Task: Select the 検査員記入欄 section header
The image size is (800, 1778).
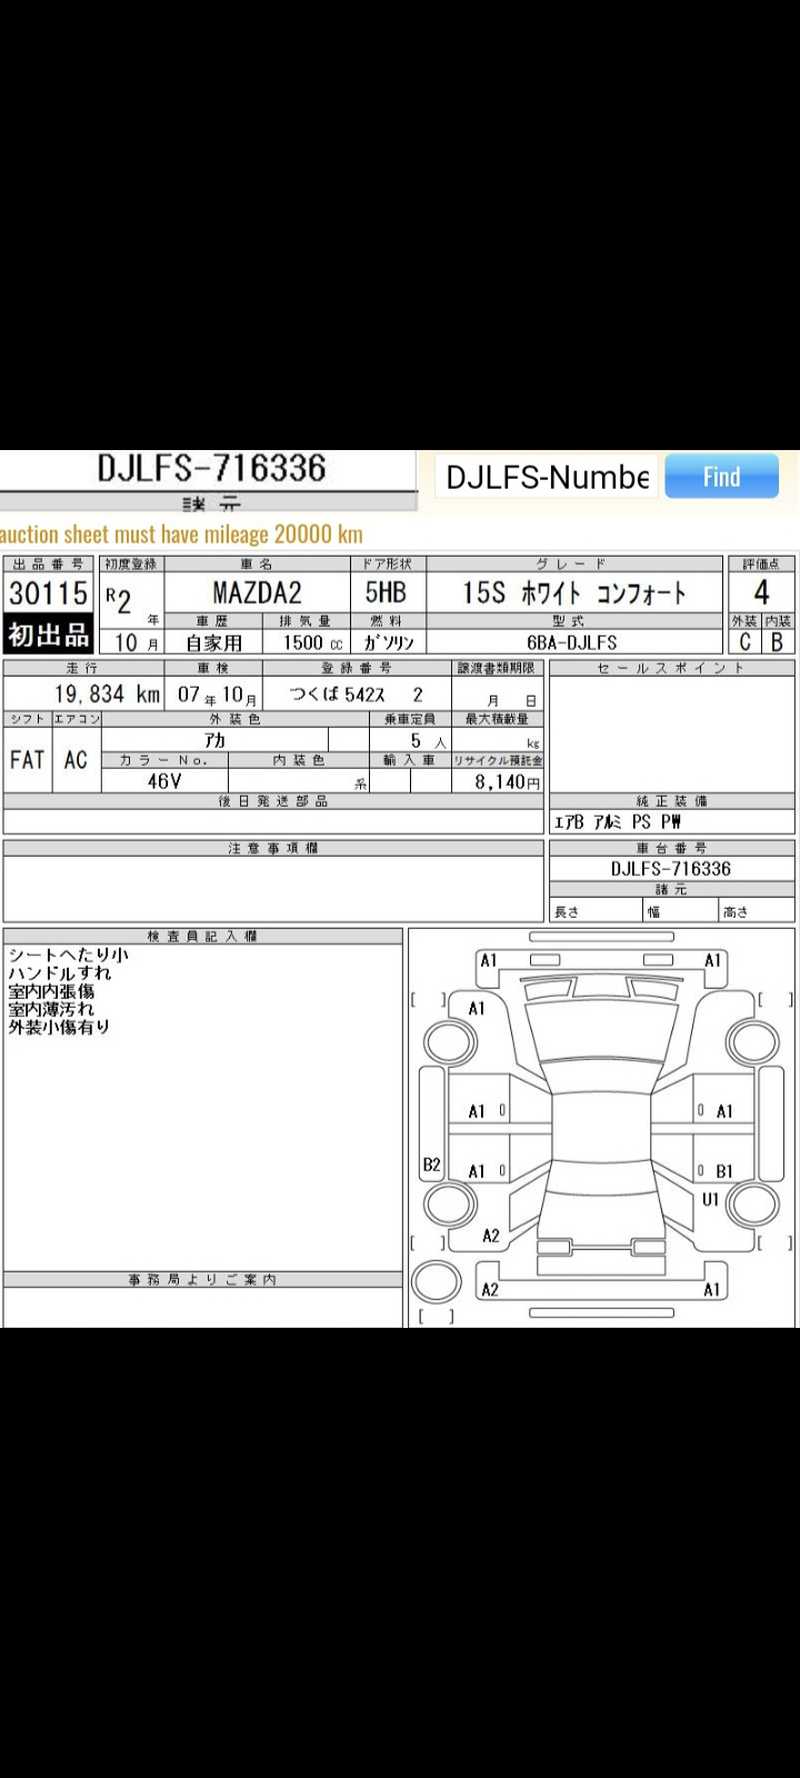Action: click(202, 936)
